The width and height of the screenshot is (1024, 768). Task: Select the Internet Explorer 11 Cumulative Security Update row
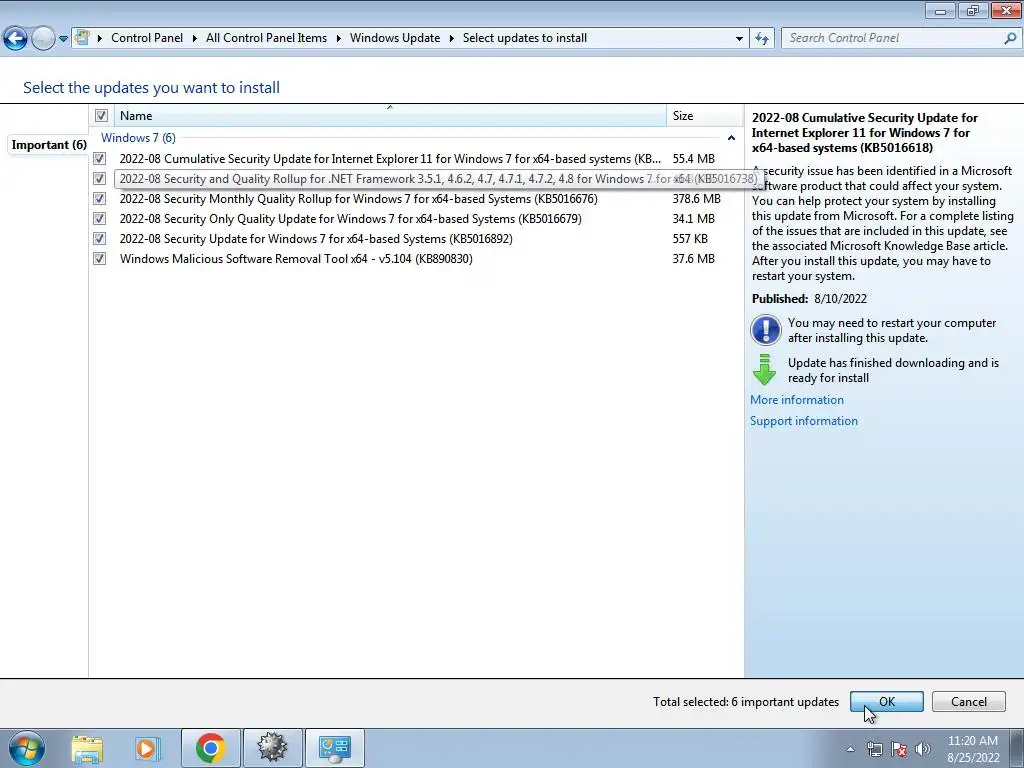tap(416, 159)
